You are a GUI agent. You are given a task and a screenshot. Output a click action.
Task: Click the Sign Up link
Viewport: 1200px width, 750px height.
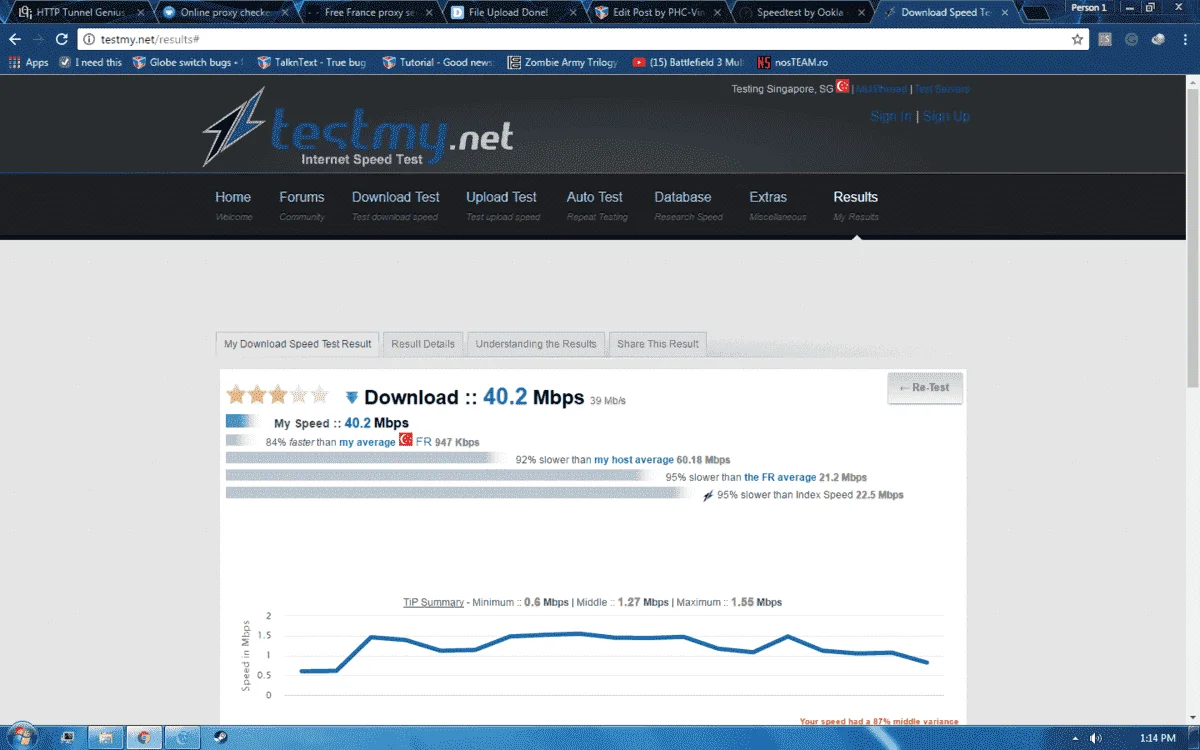pyautogui.click(x=946, y=116)
